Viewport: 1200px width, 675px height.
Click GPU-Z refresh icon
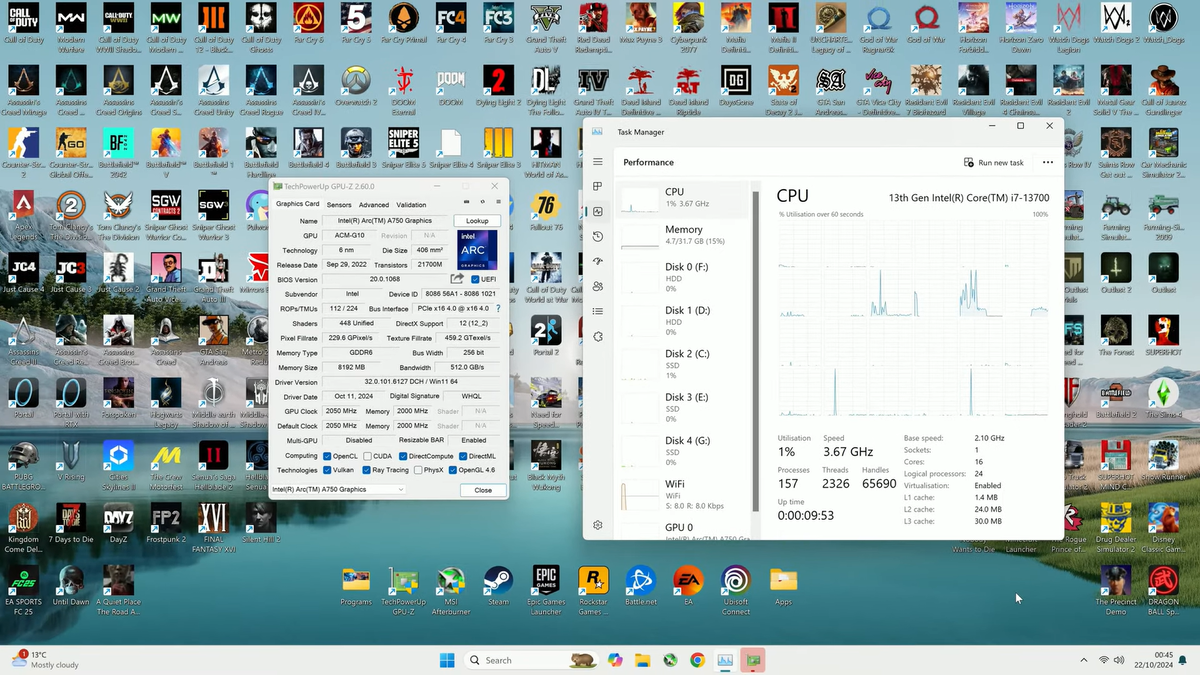tap(482, 203)
